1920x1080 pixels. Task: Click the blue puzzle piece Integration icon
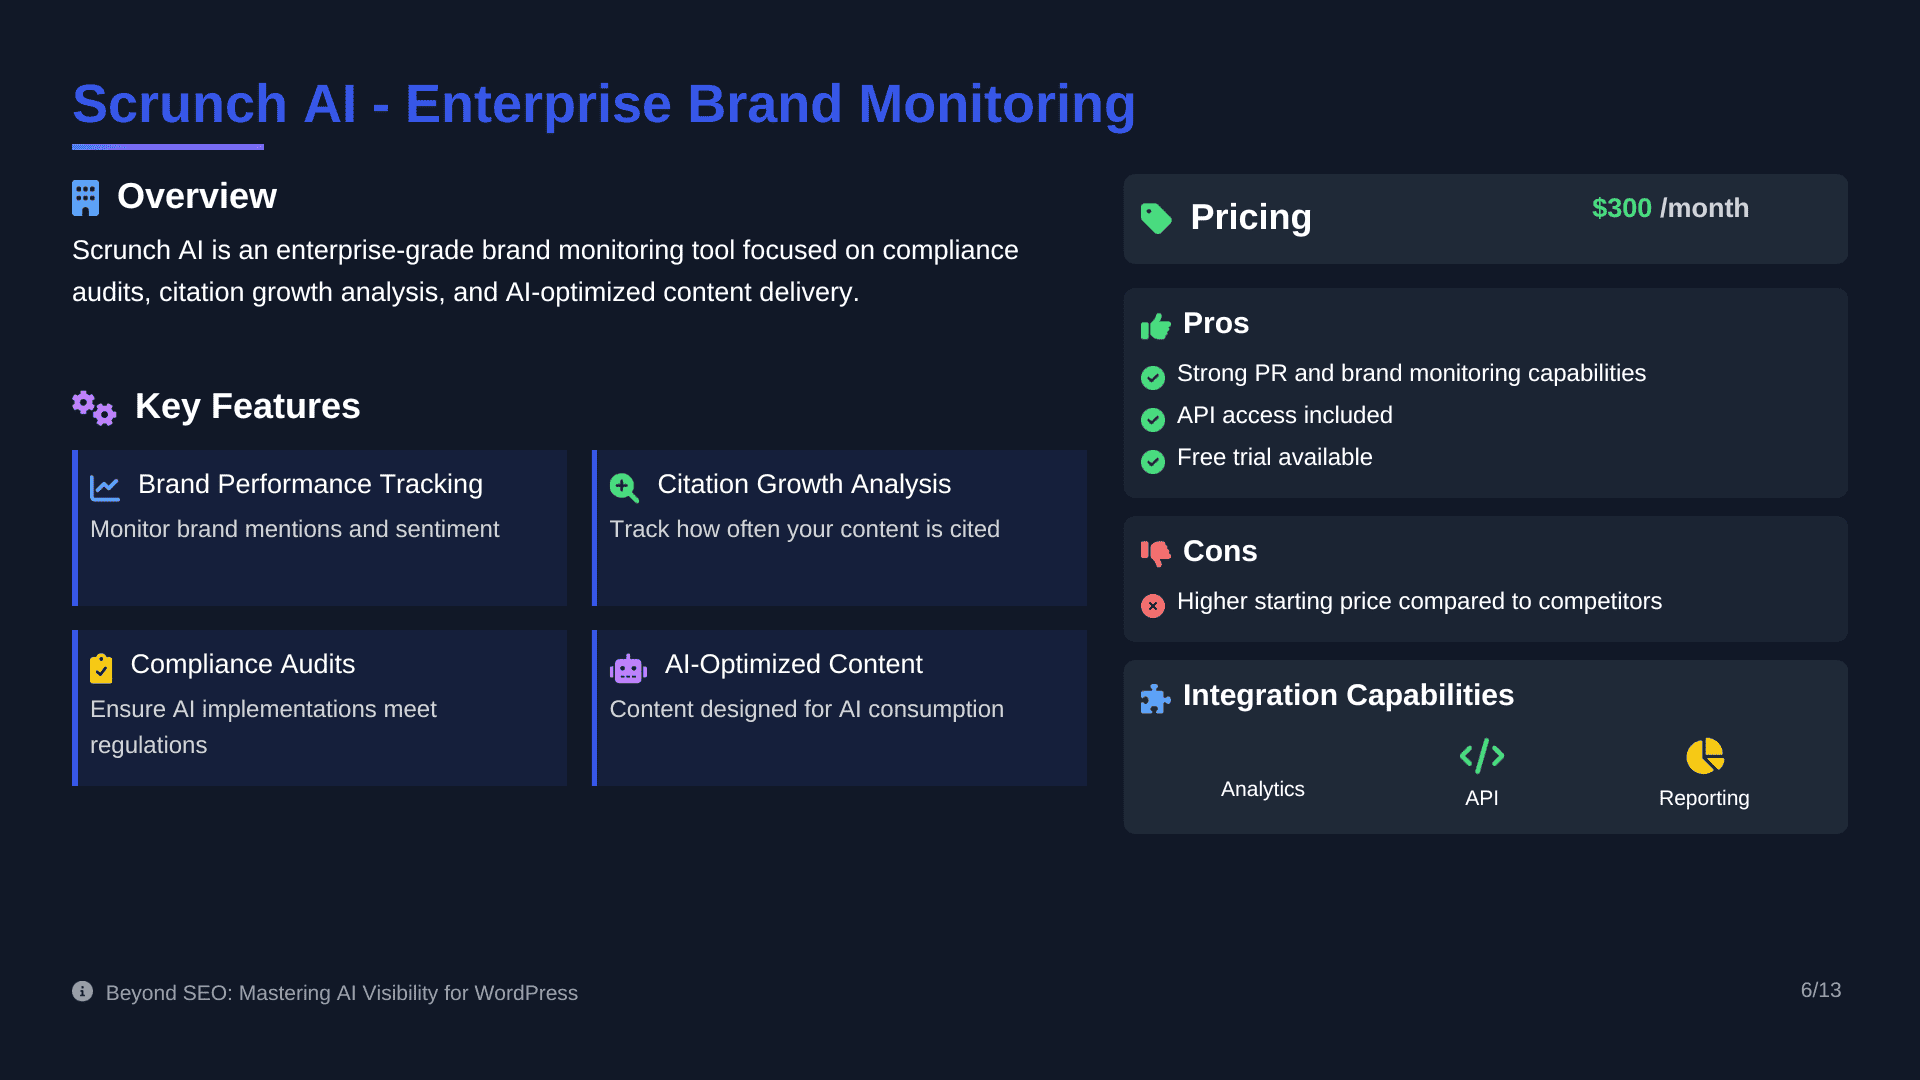[1155, 699]
